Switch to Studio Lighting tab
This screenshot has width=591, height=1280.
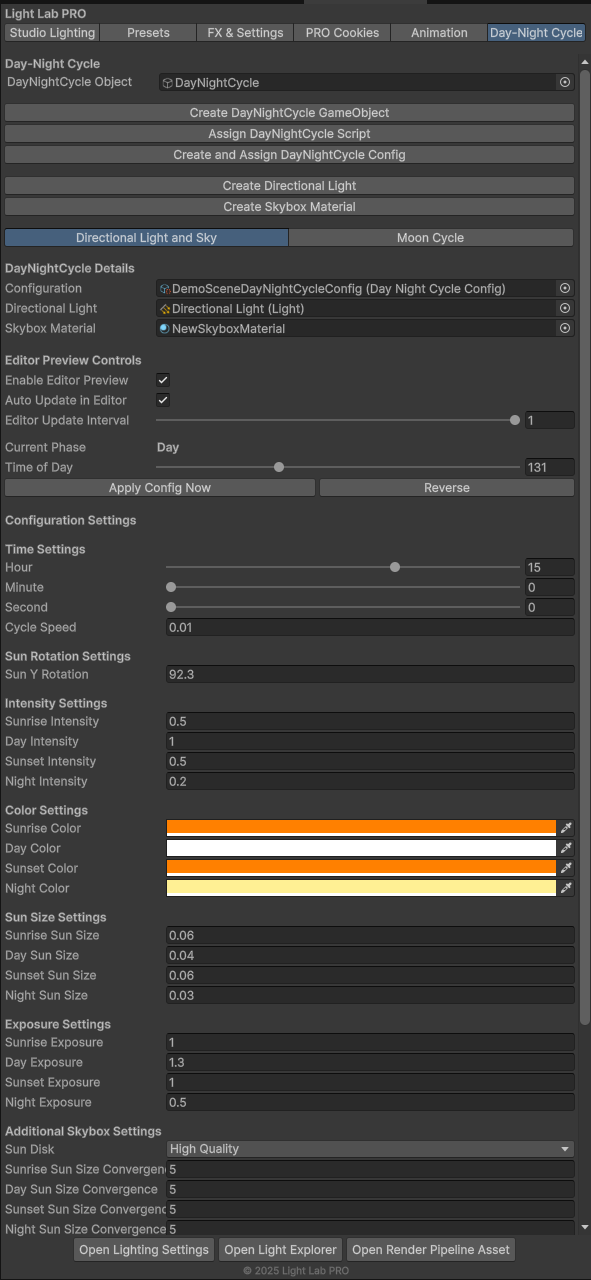[52, 33]
